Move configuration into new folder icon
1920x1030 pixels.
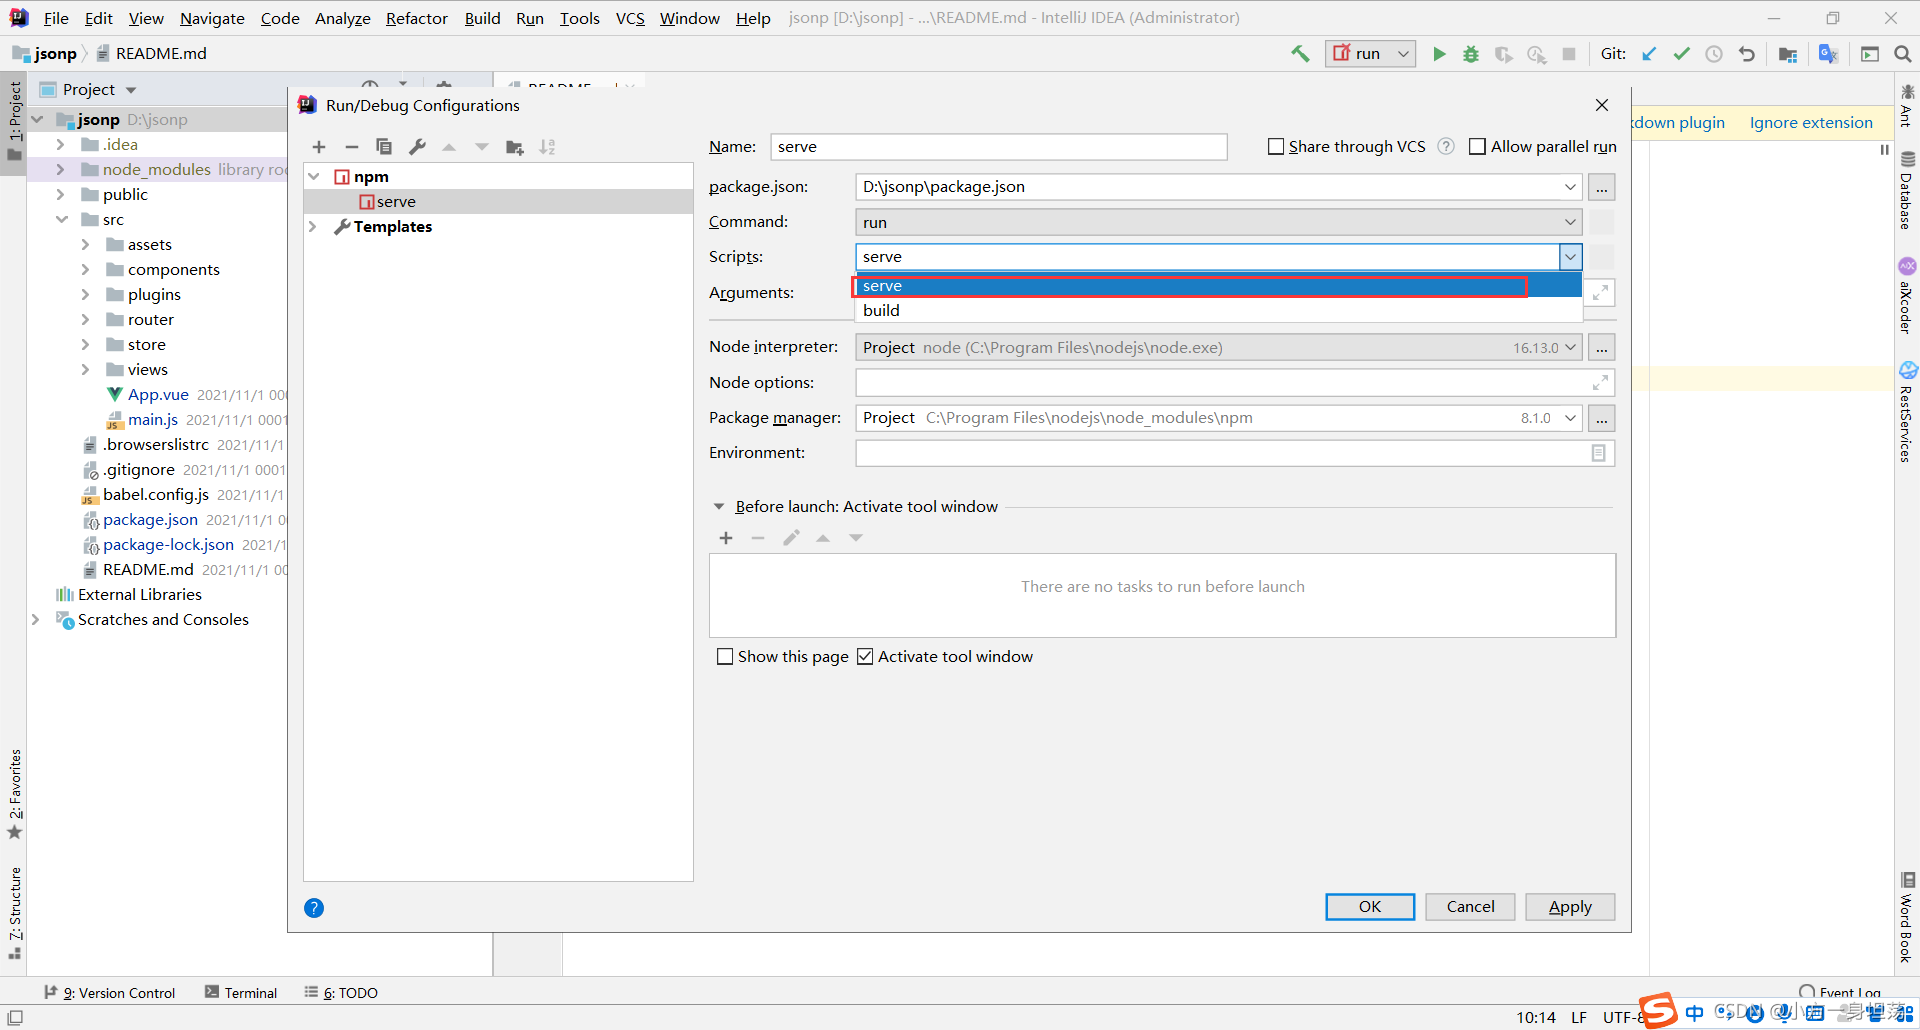[x=515, y=147]
